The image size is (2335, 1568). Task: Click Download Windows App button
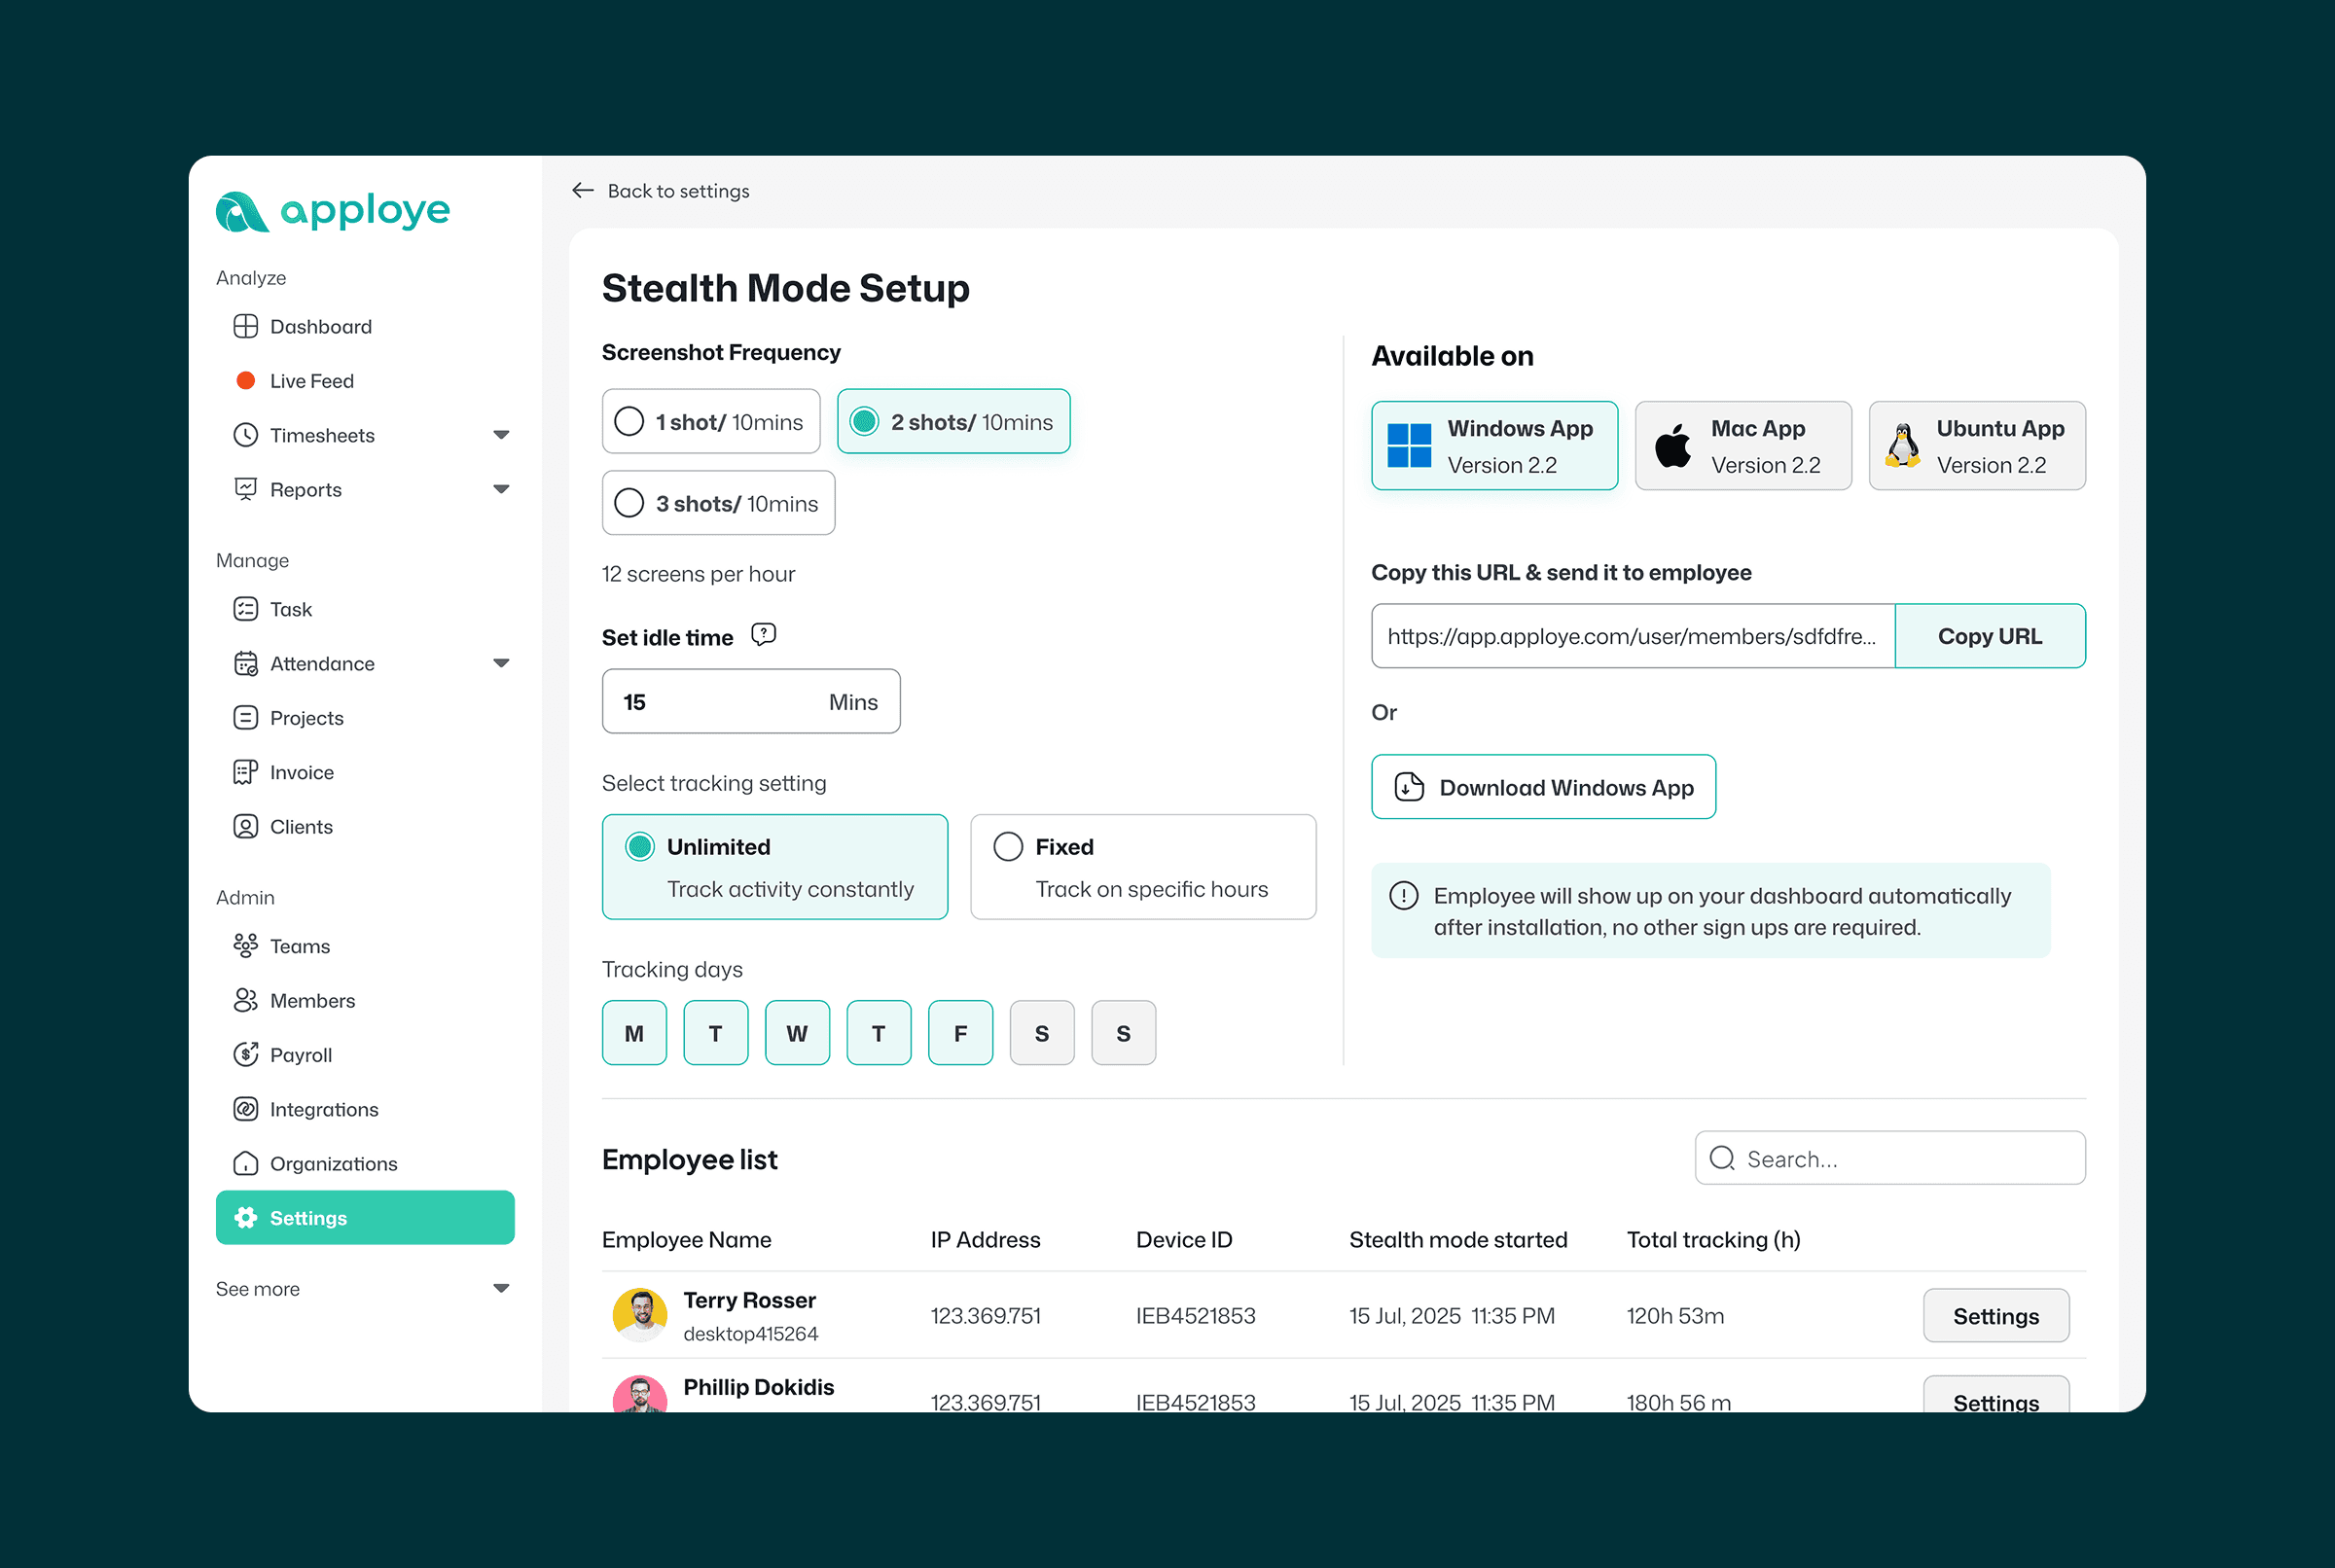pos(1543,787)
